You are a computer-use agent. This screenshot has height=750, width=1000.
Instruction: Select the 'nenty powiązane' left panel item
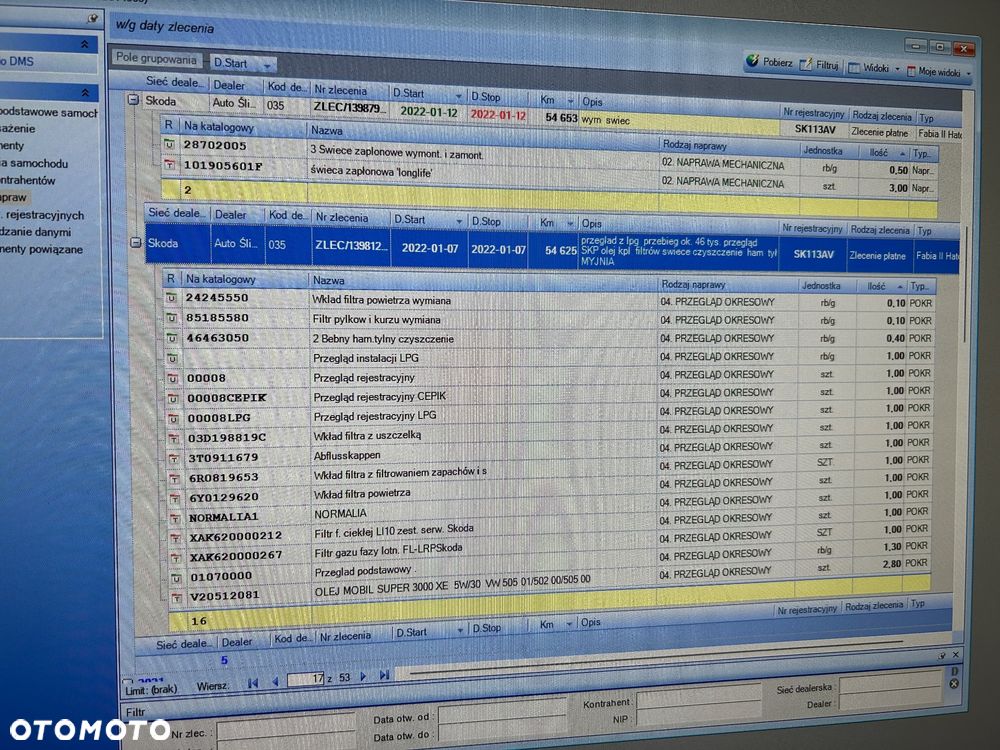pos(41,249)
